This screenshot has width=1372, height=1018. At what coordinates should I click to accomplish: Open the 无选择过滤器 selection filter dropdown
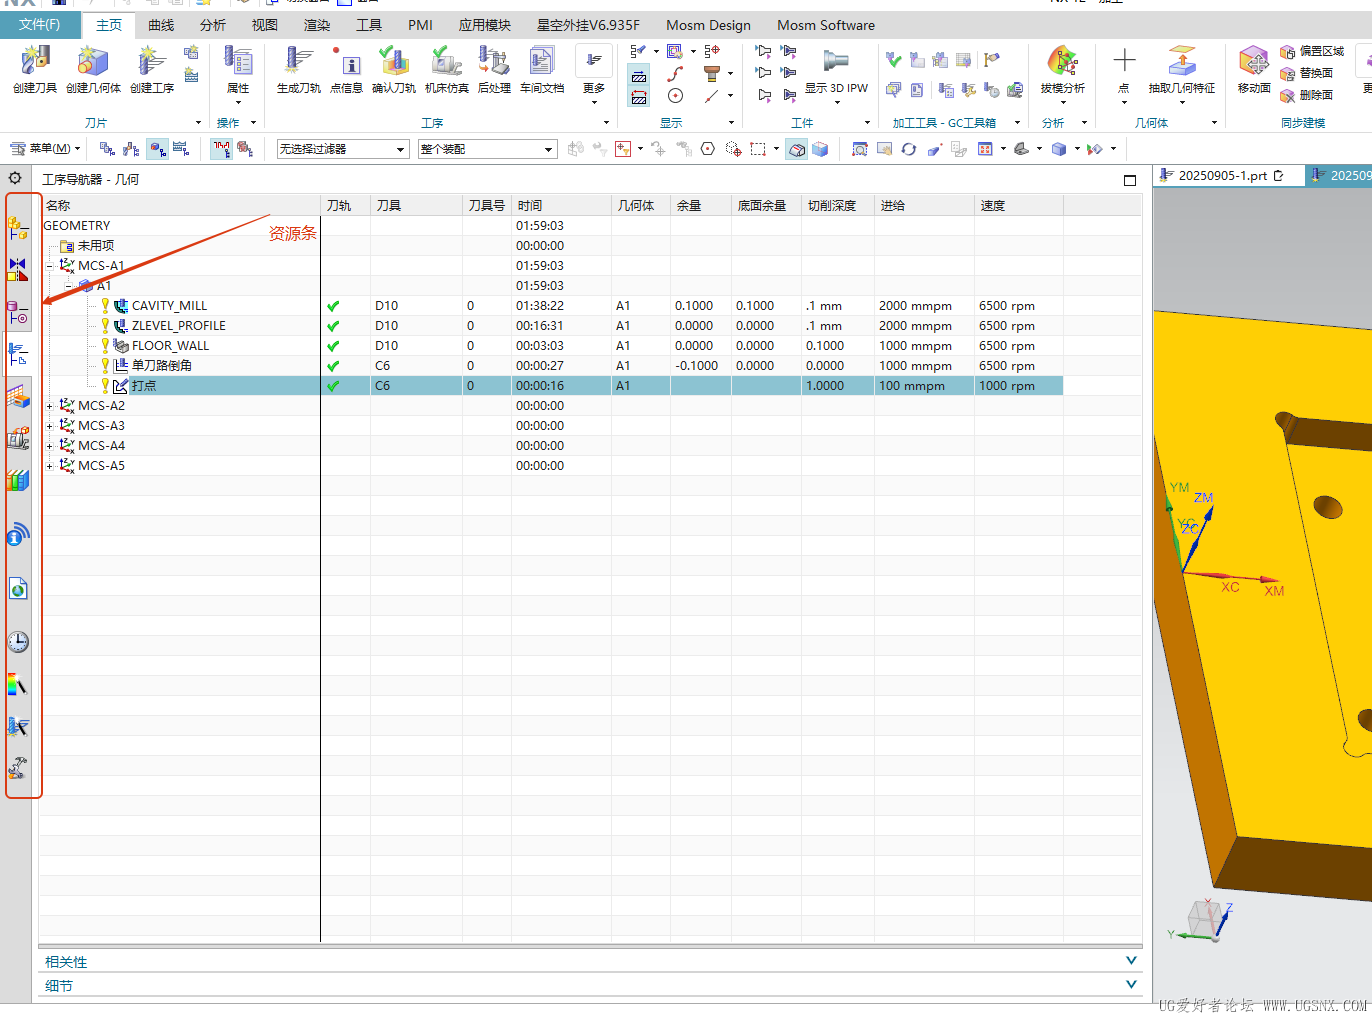coord(343,149)
